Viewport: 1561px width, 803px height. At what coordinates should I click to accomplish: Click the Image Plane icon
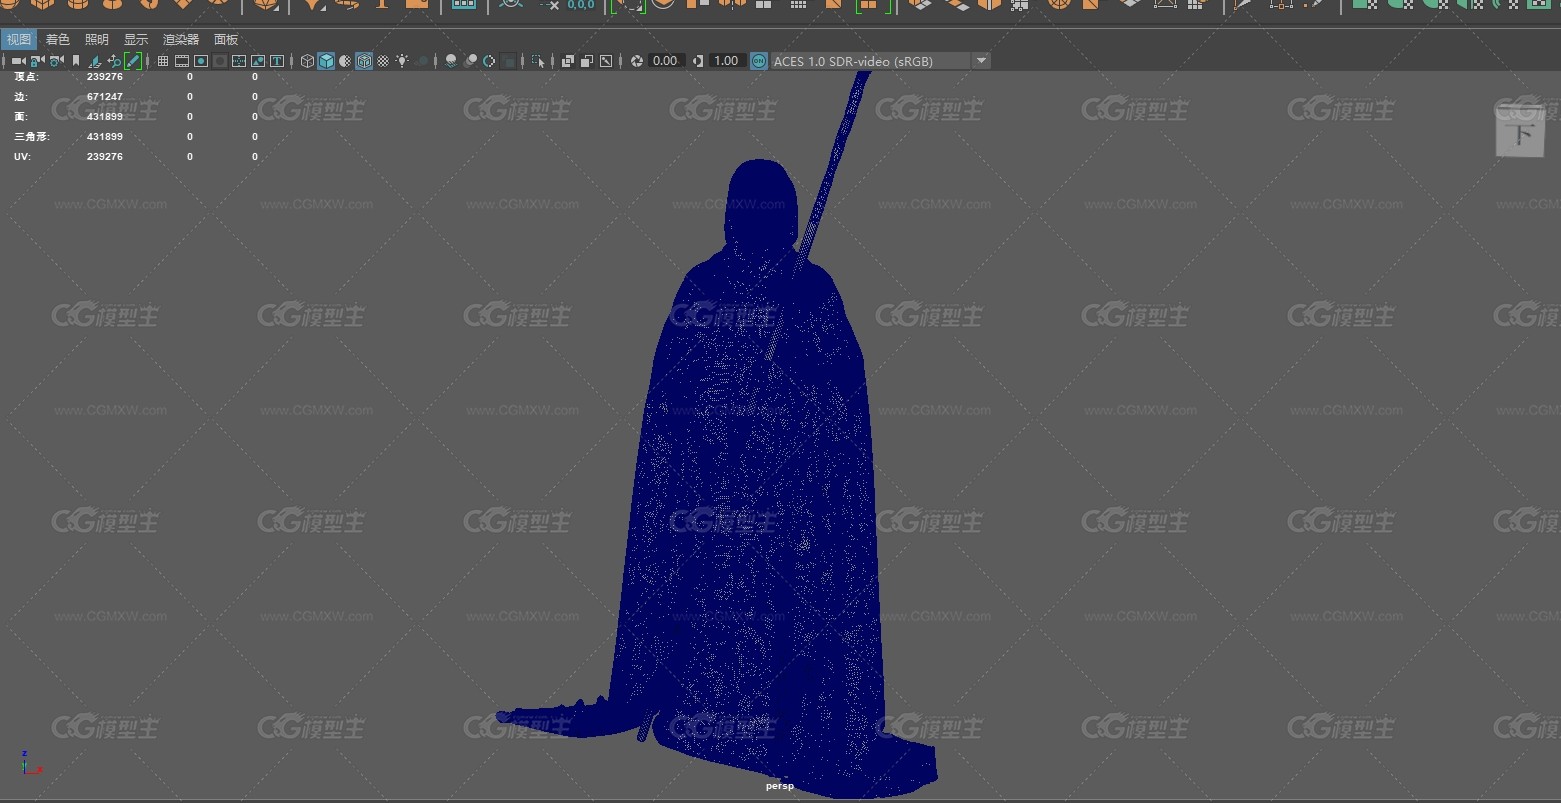95,61
